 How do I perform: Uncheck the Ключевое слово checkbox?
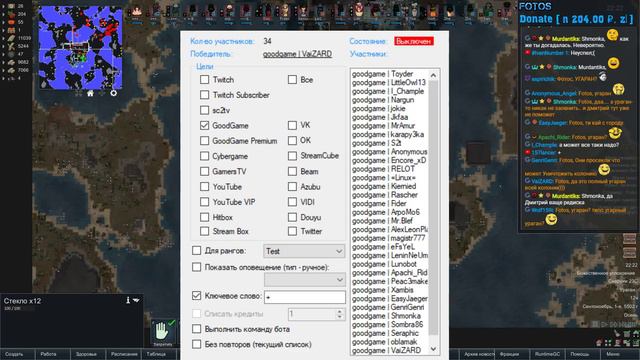196,296
